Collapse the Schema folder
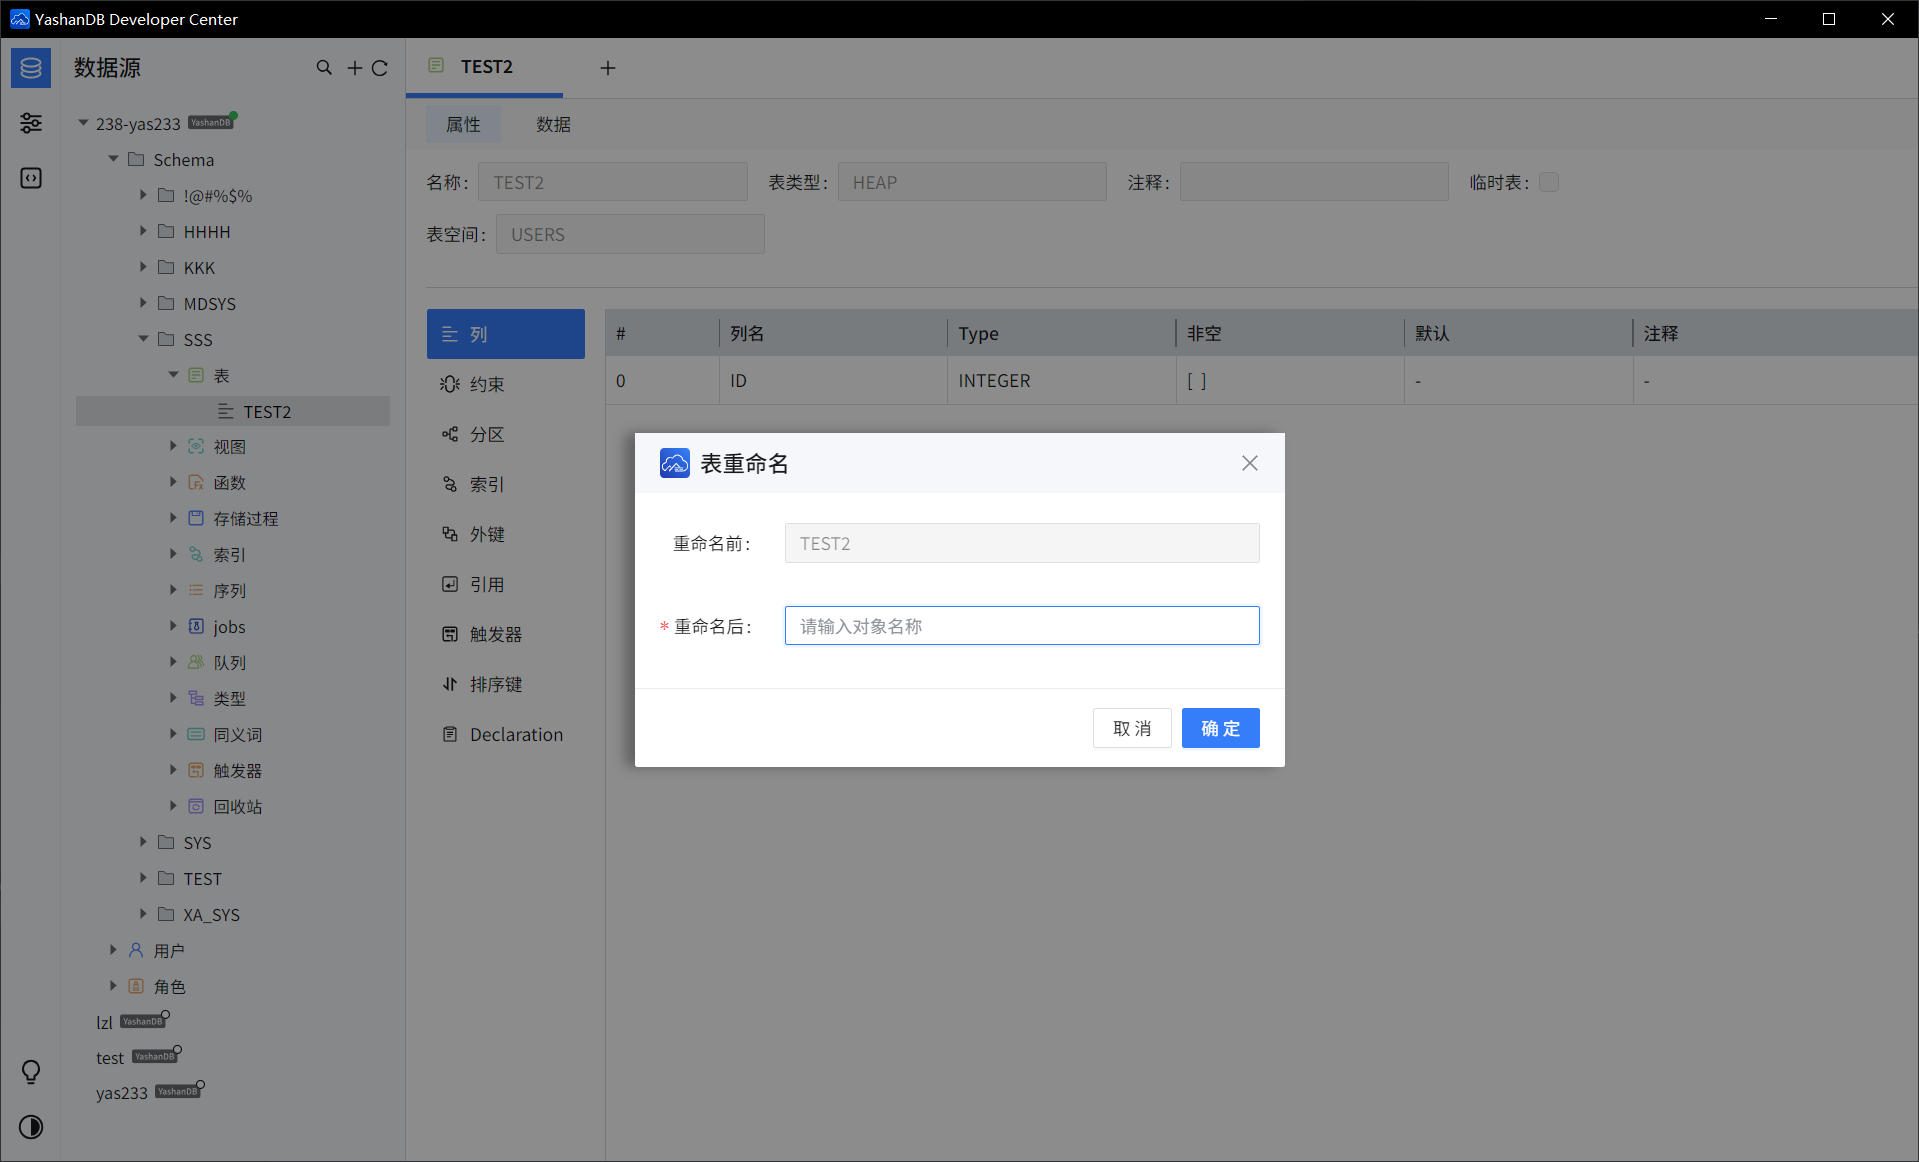Image resolution: width=1919 pixels, height=1162 pixels. [114, 159]
